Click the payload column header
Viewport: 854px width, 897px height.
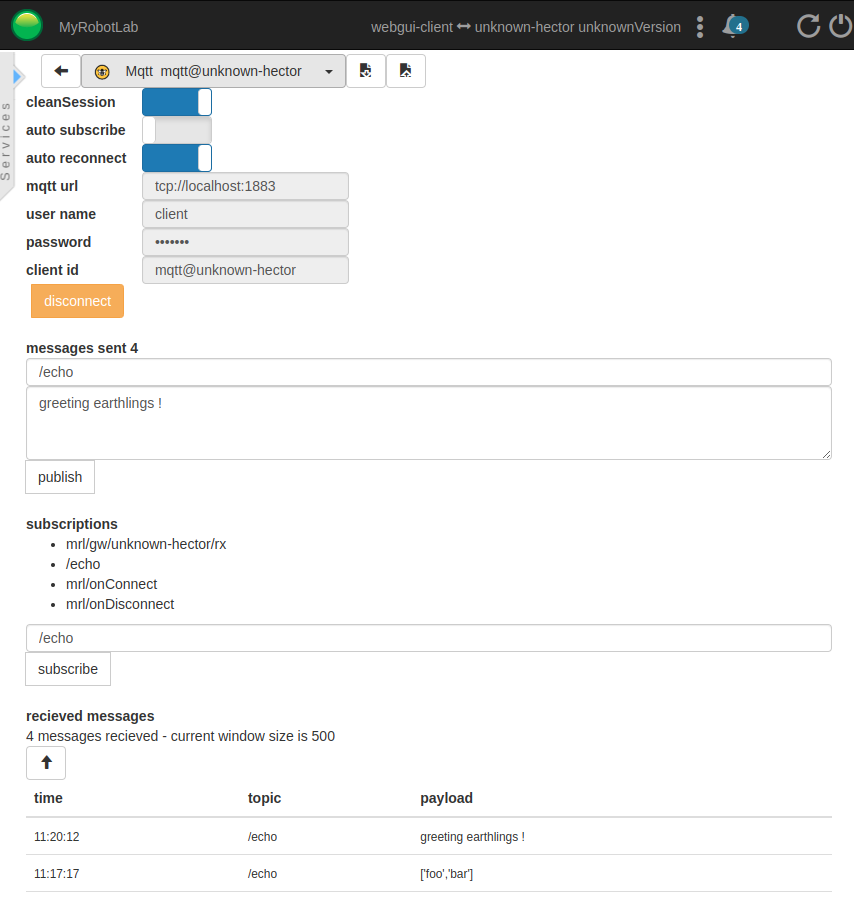pos(446,798)
